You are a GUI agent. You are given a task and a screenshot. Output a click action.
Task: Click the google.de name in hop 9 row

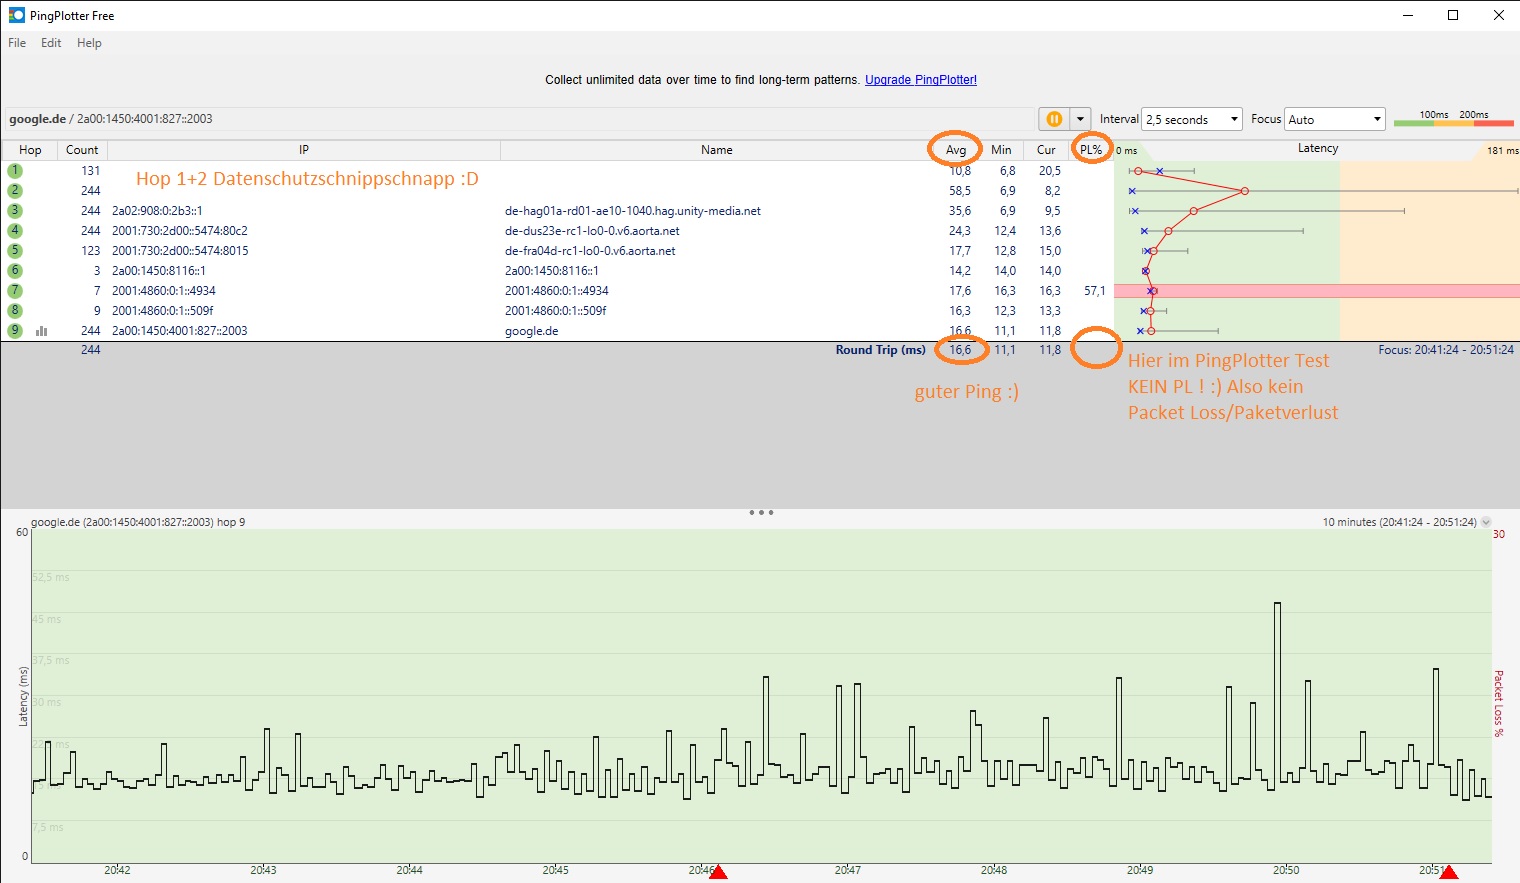tap(532, 331)
